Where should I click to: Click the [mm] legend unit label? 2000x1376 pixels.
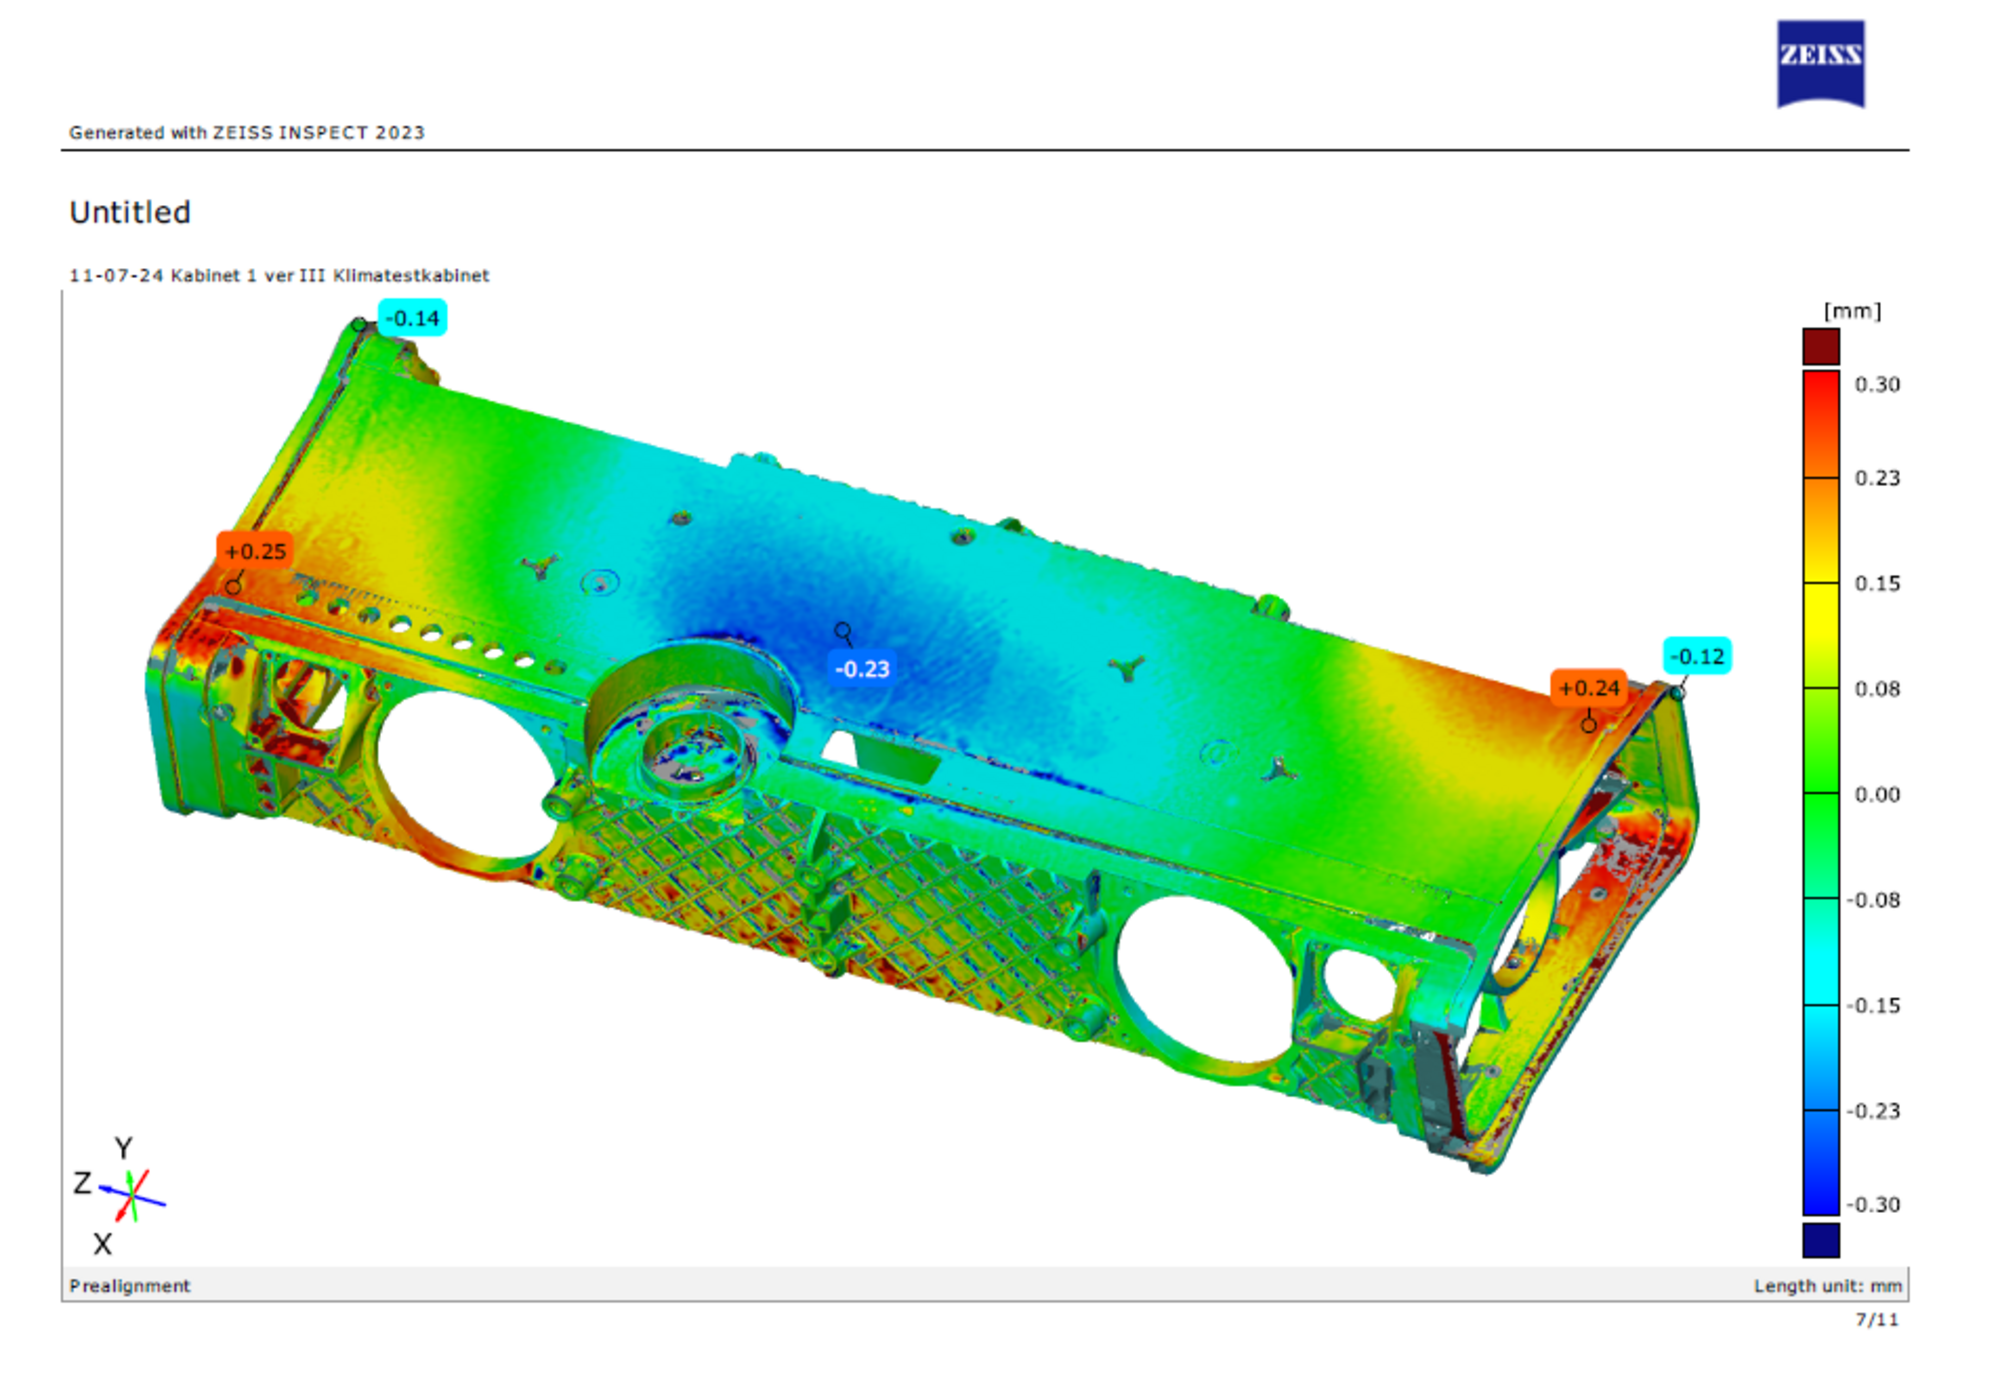(1852, 311)
